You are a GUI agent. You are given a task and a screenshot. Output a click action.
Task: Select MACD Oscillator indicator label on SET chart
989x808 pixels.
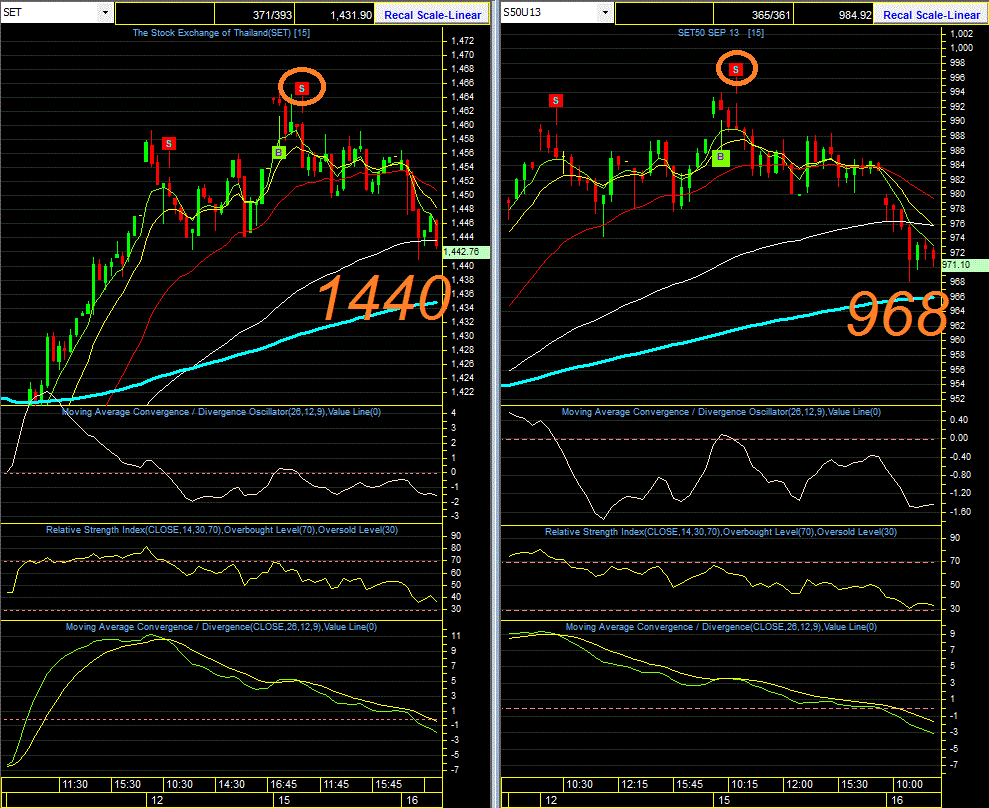[x=221, y=412]
